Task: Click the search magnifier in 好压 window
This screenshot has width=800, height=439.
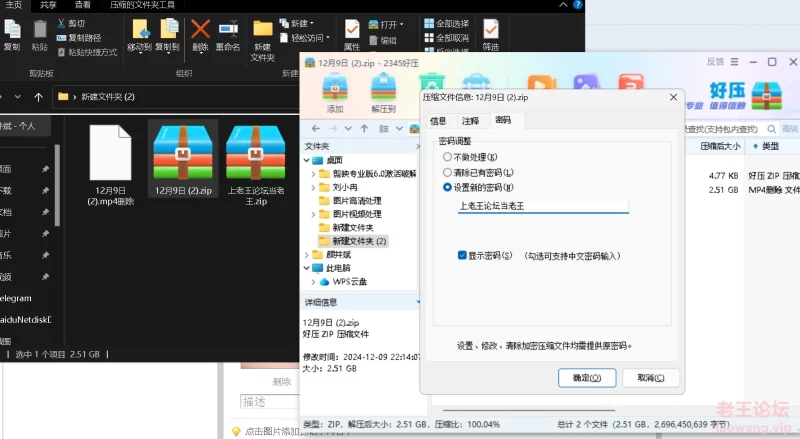Action: click(771, 129)
